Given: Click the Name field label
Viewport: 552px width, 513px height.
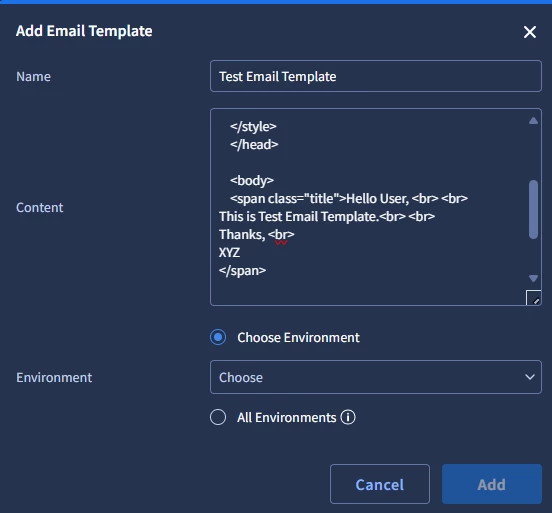Looking at the screenshot, I should click(x=33, y=76).
